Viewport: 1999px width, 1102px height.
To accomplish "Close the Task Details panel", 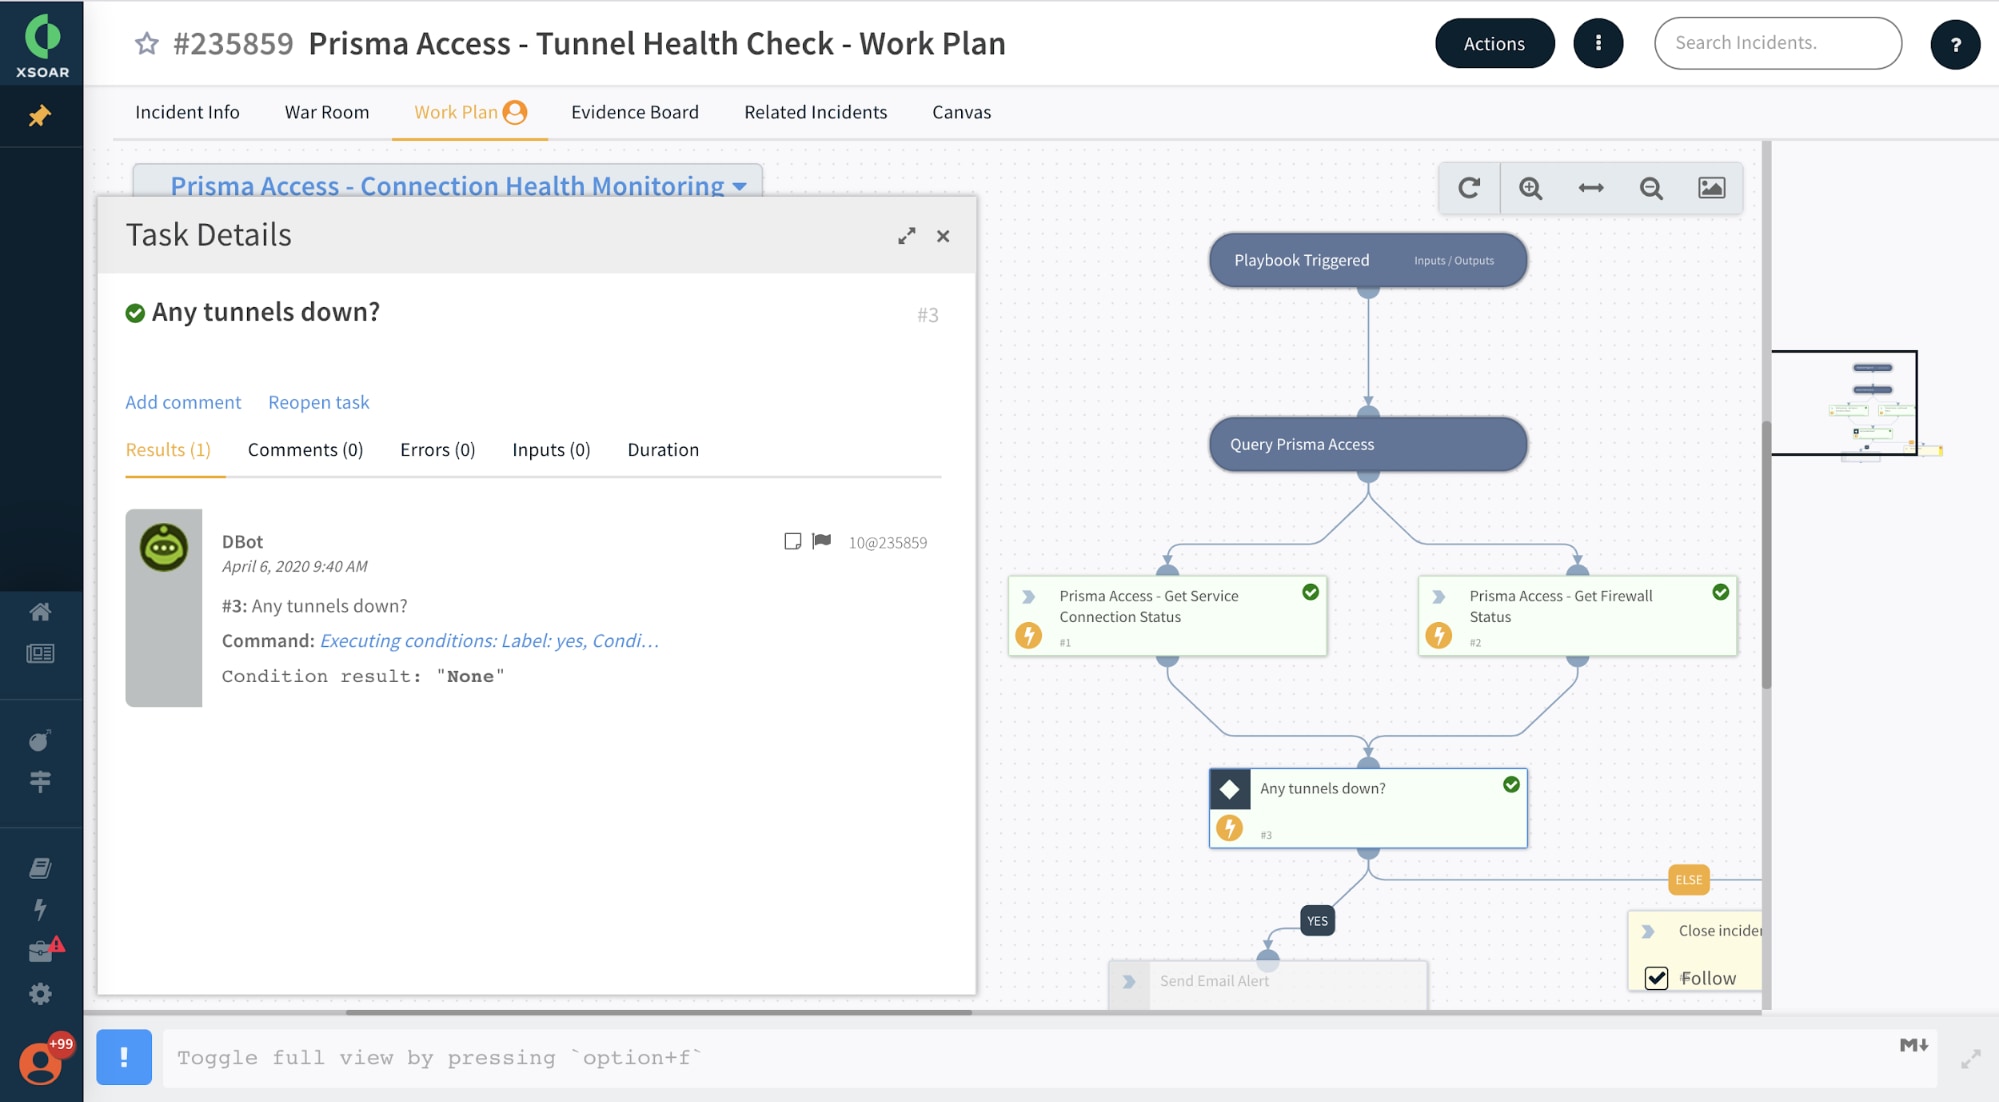I will (943, 236).
